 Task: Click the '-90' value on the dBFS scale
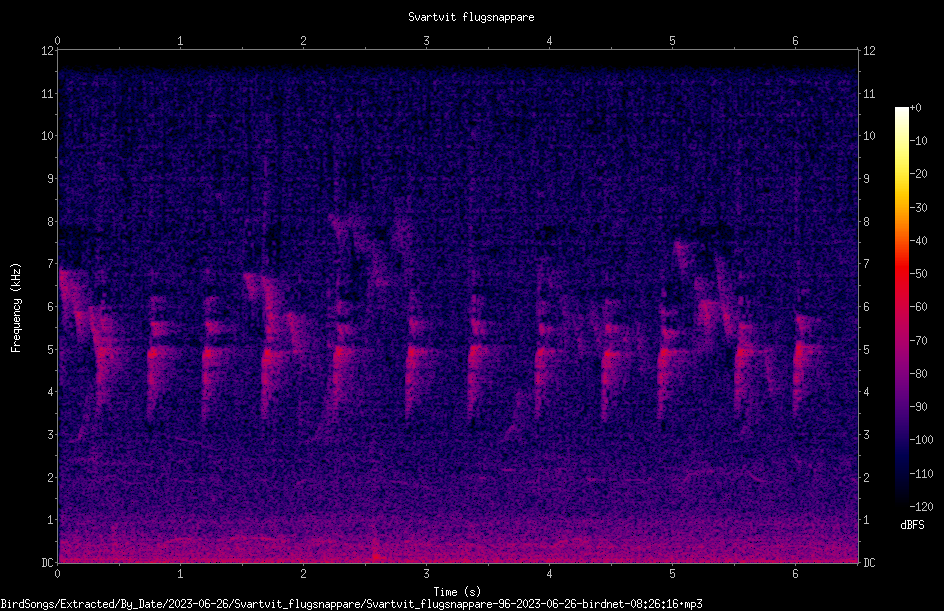(x=918, y=407)
